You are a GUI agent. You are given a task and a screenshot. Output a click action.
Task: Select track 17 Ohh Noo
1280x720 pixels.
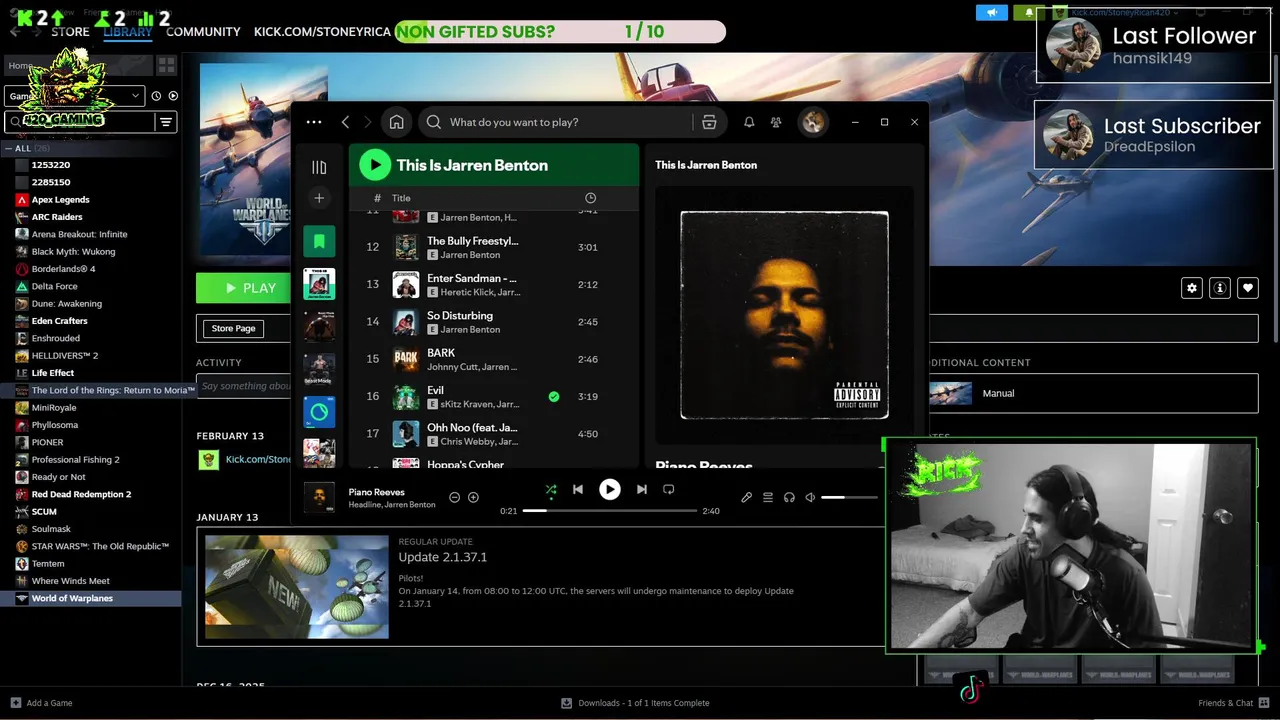pos(493,434)
